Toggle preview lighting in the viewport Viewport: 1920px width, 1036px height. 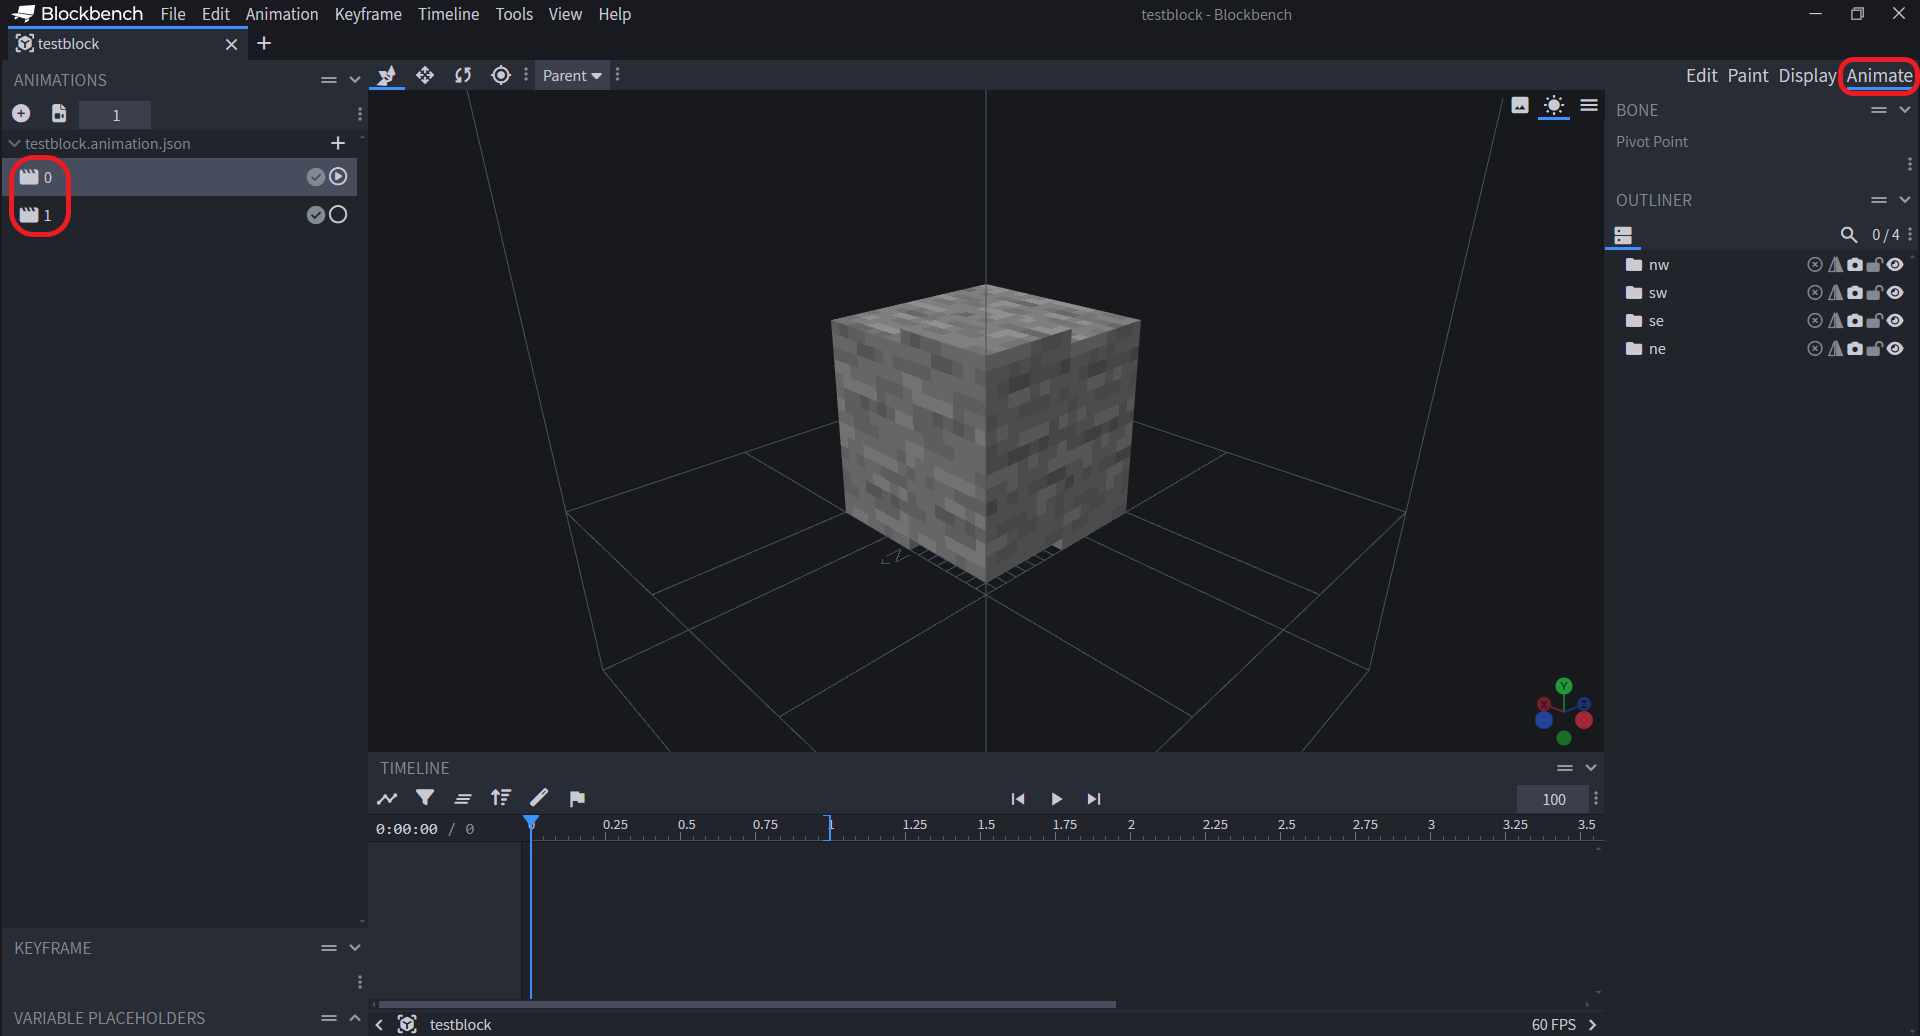(1554, 106)
